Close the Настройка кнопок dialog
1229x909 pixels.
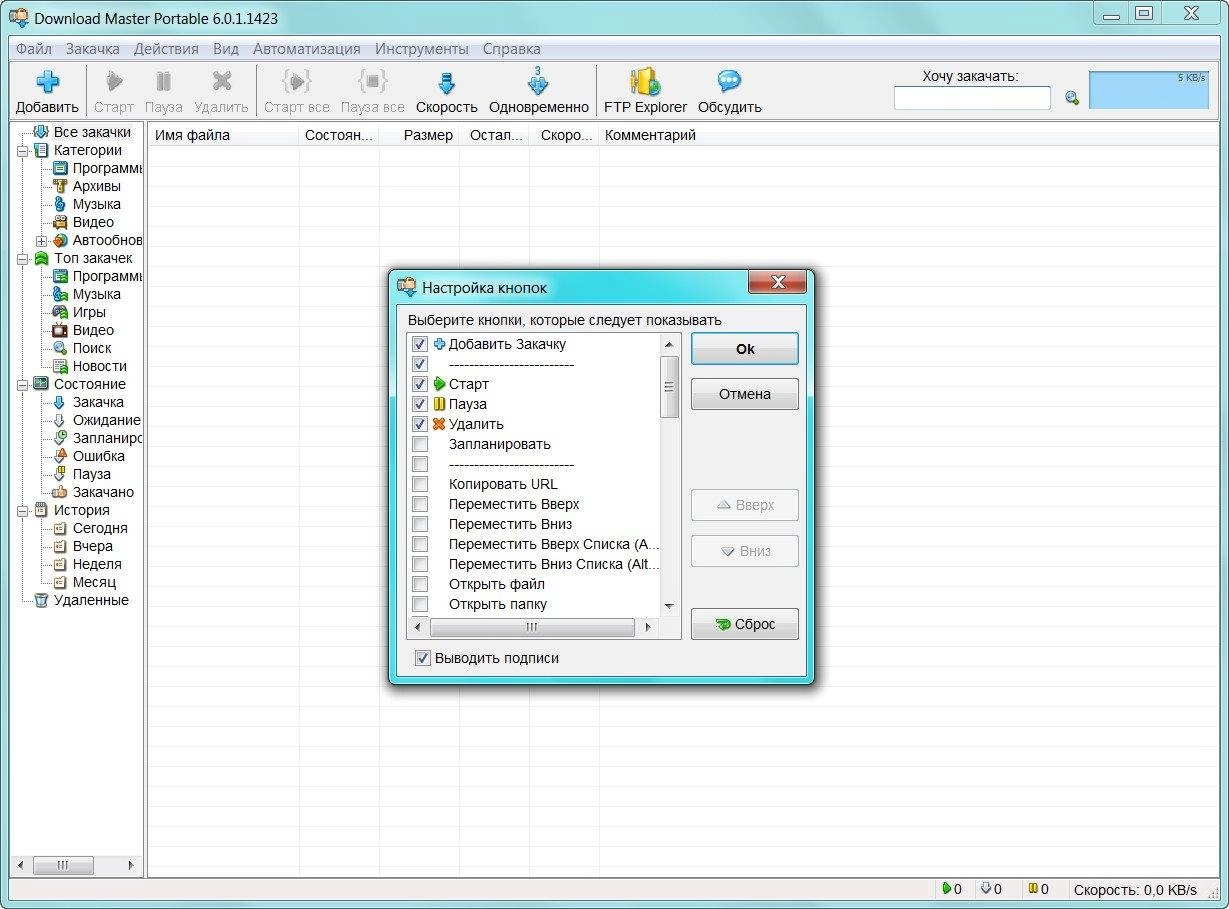click(777, 283)
